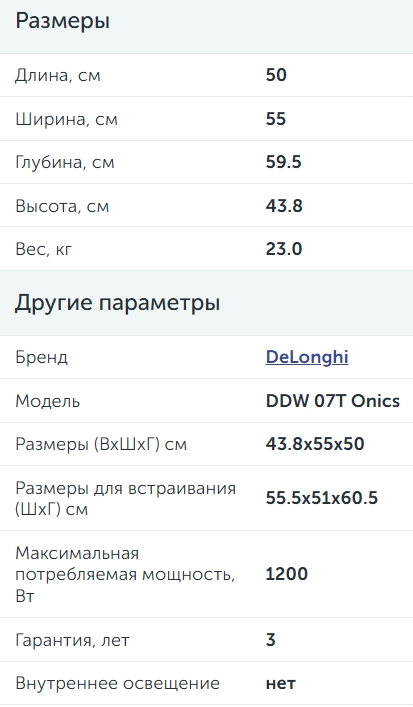Select the weight value 23.0
413x707 pixels.
284,249
